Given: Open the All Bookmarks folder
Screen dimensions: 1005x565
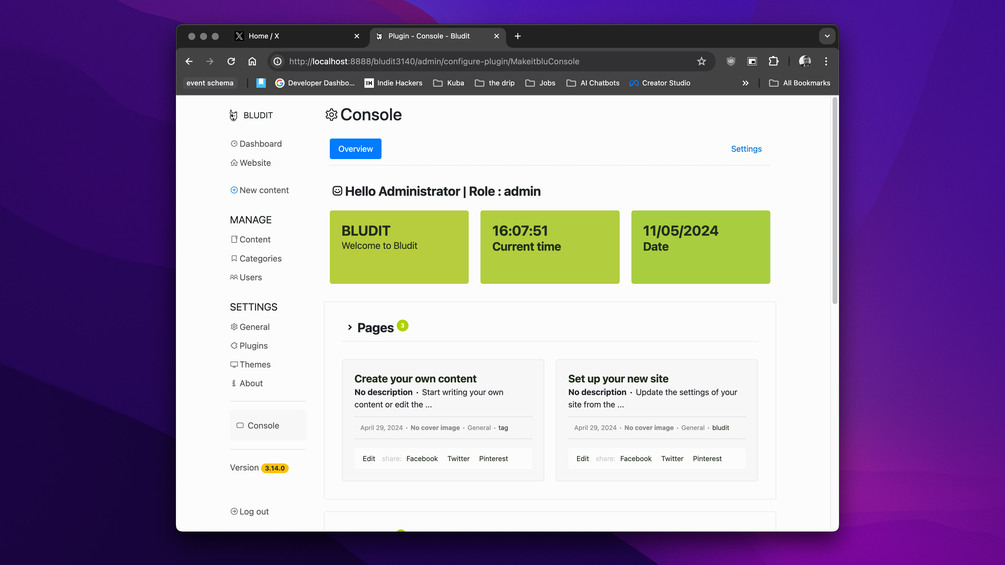Looking at the screenshot, I should 799,83.
